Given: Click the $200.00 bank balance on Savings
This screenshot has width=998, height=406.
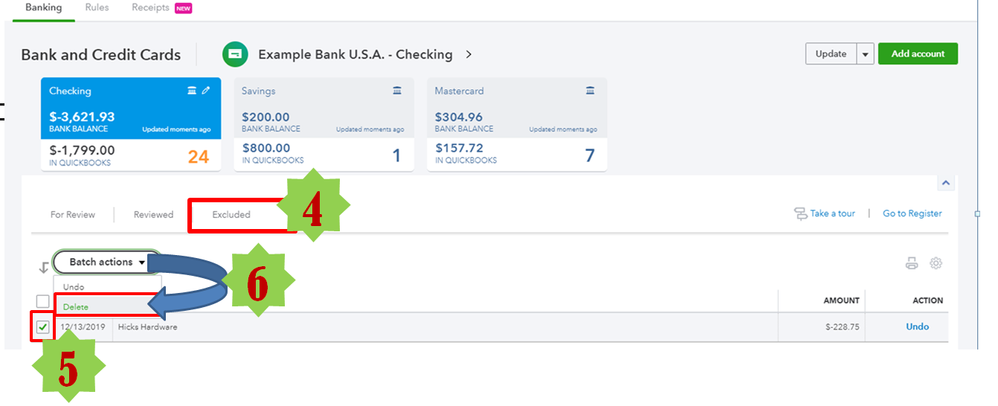Looking at the screenshot, I should tap(266, 117).
